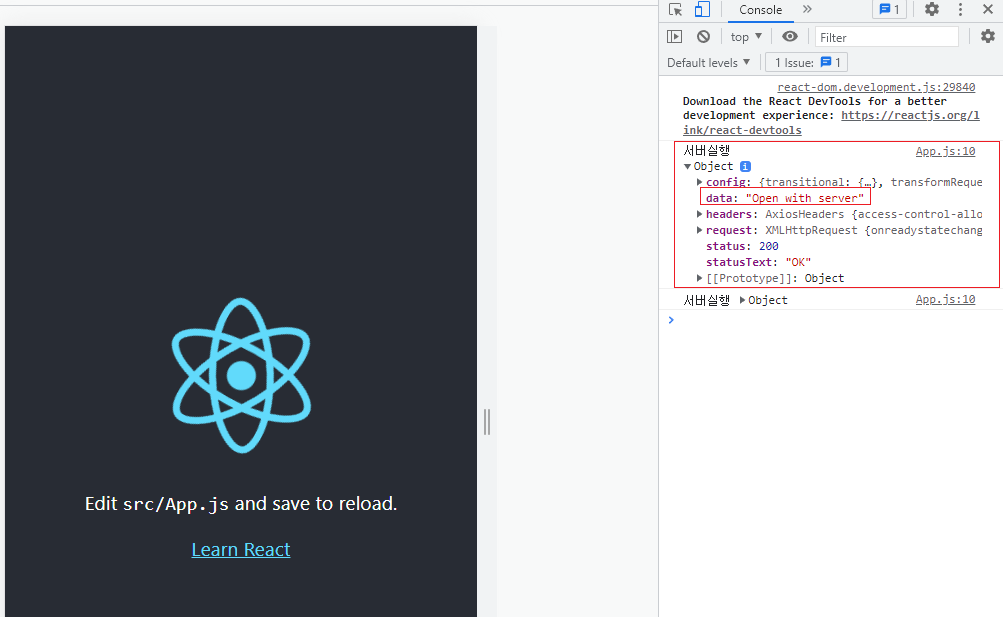Open console settings gear icon
The height and width of the screenshot is (617, 1003).
coord(988,36)
